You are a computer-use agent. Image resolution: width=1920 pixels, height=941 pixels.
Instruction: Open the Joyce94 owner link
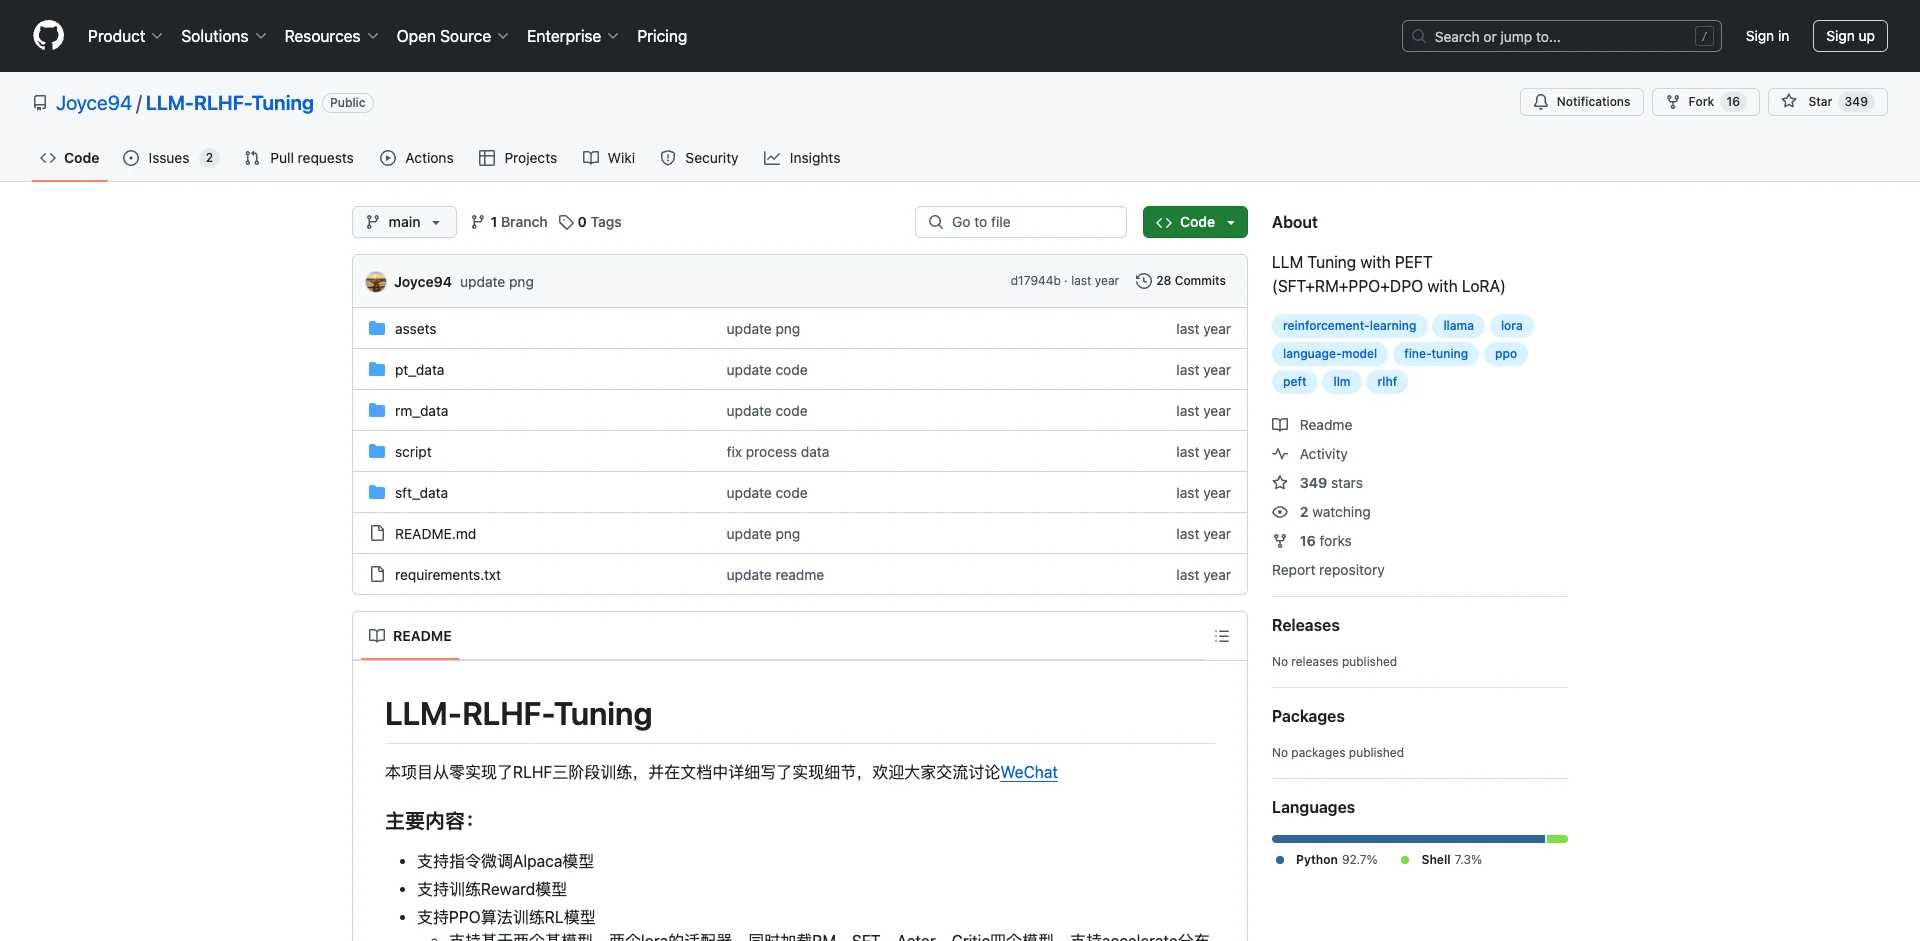(x=94, y=103)
